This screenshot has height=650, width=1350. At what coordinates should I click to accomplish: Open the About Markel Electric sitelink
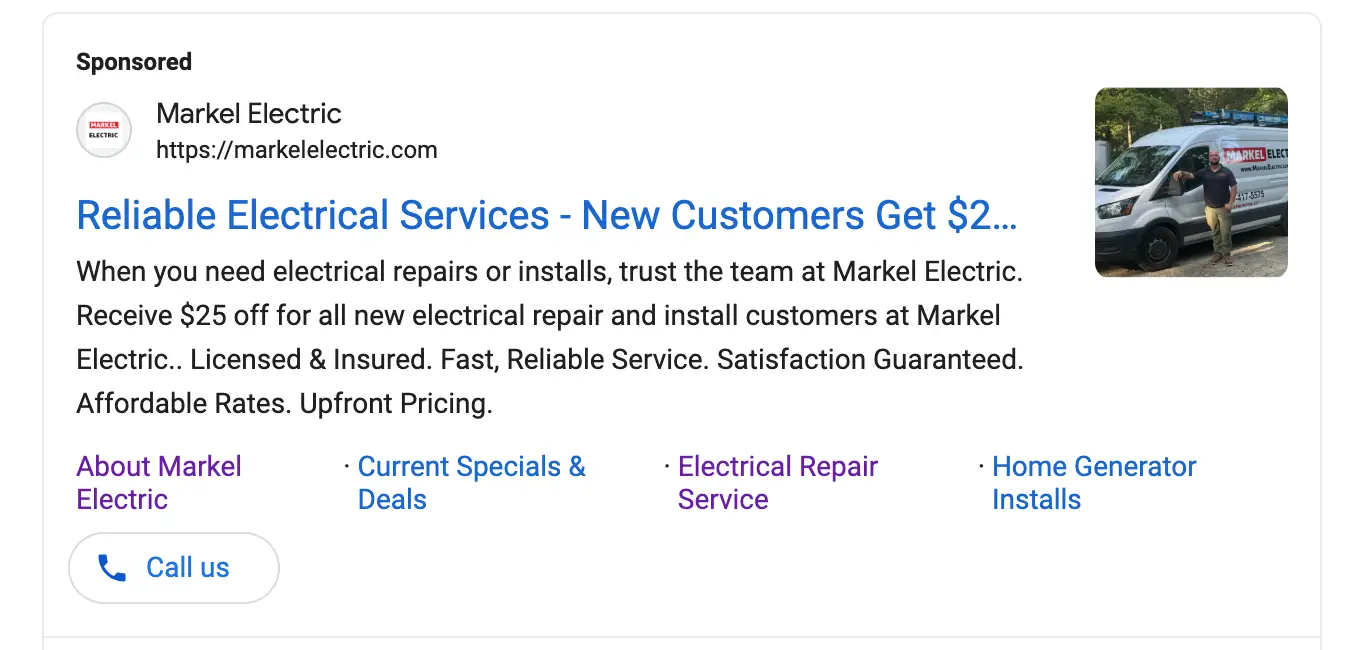[158, 482]
